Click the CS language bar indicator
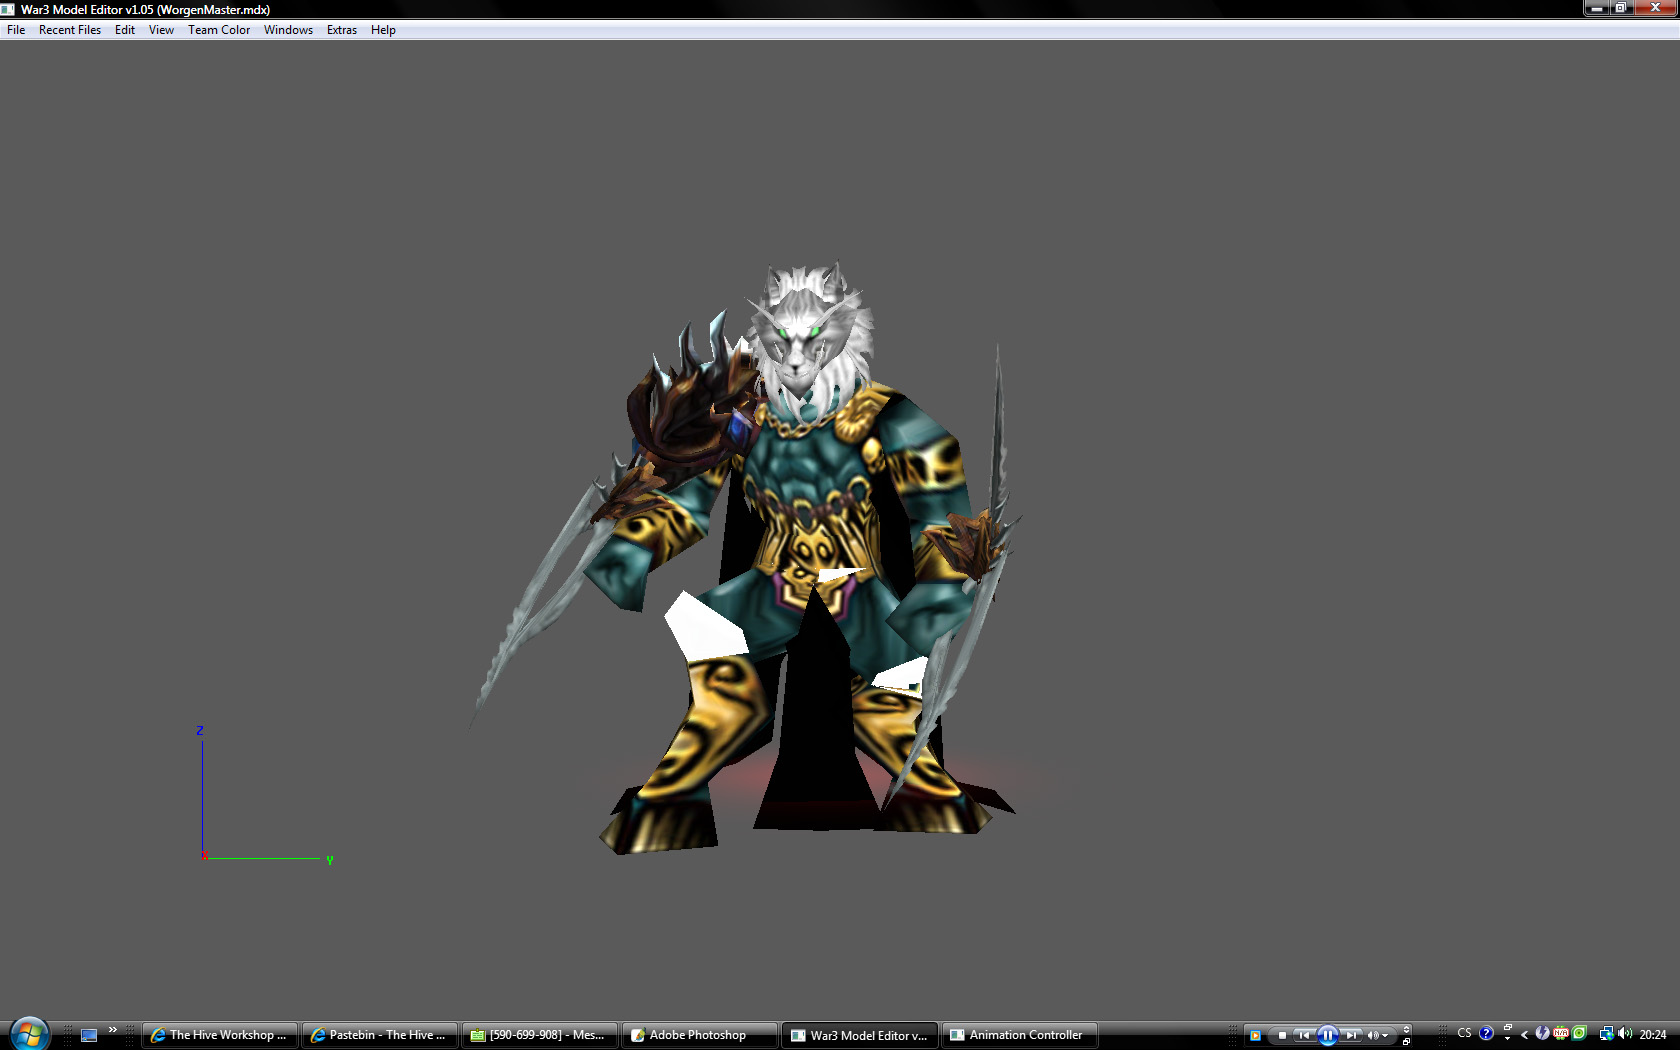Viewport: 1680px width, 1050px height. tap(1464, 1033)
